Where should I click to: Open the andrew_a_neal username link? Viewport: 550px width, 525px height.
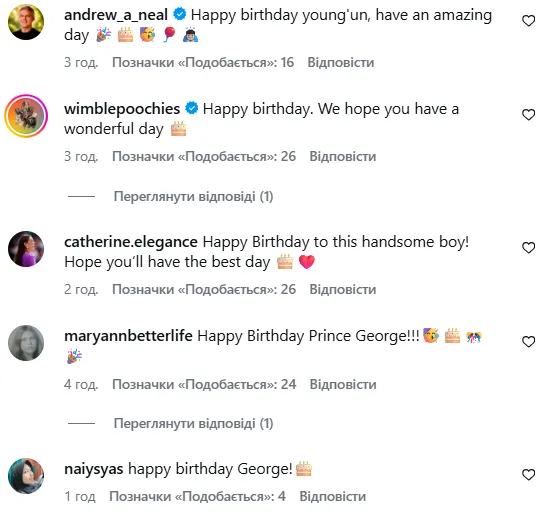tap(116, 15)
